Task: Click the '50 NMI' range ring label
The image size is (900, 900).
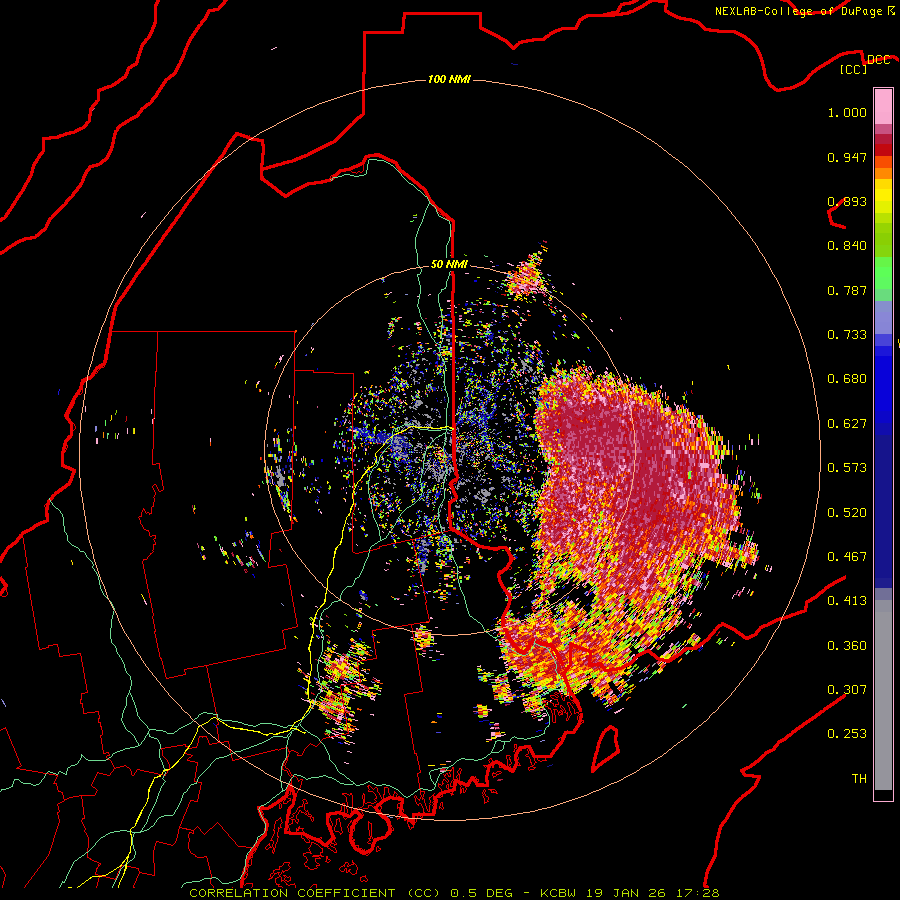Action: click(x=449, y=264)
